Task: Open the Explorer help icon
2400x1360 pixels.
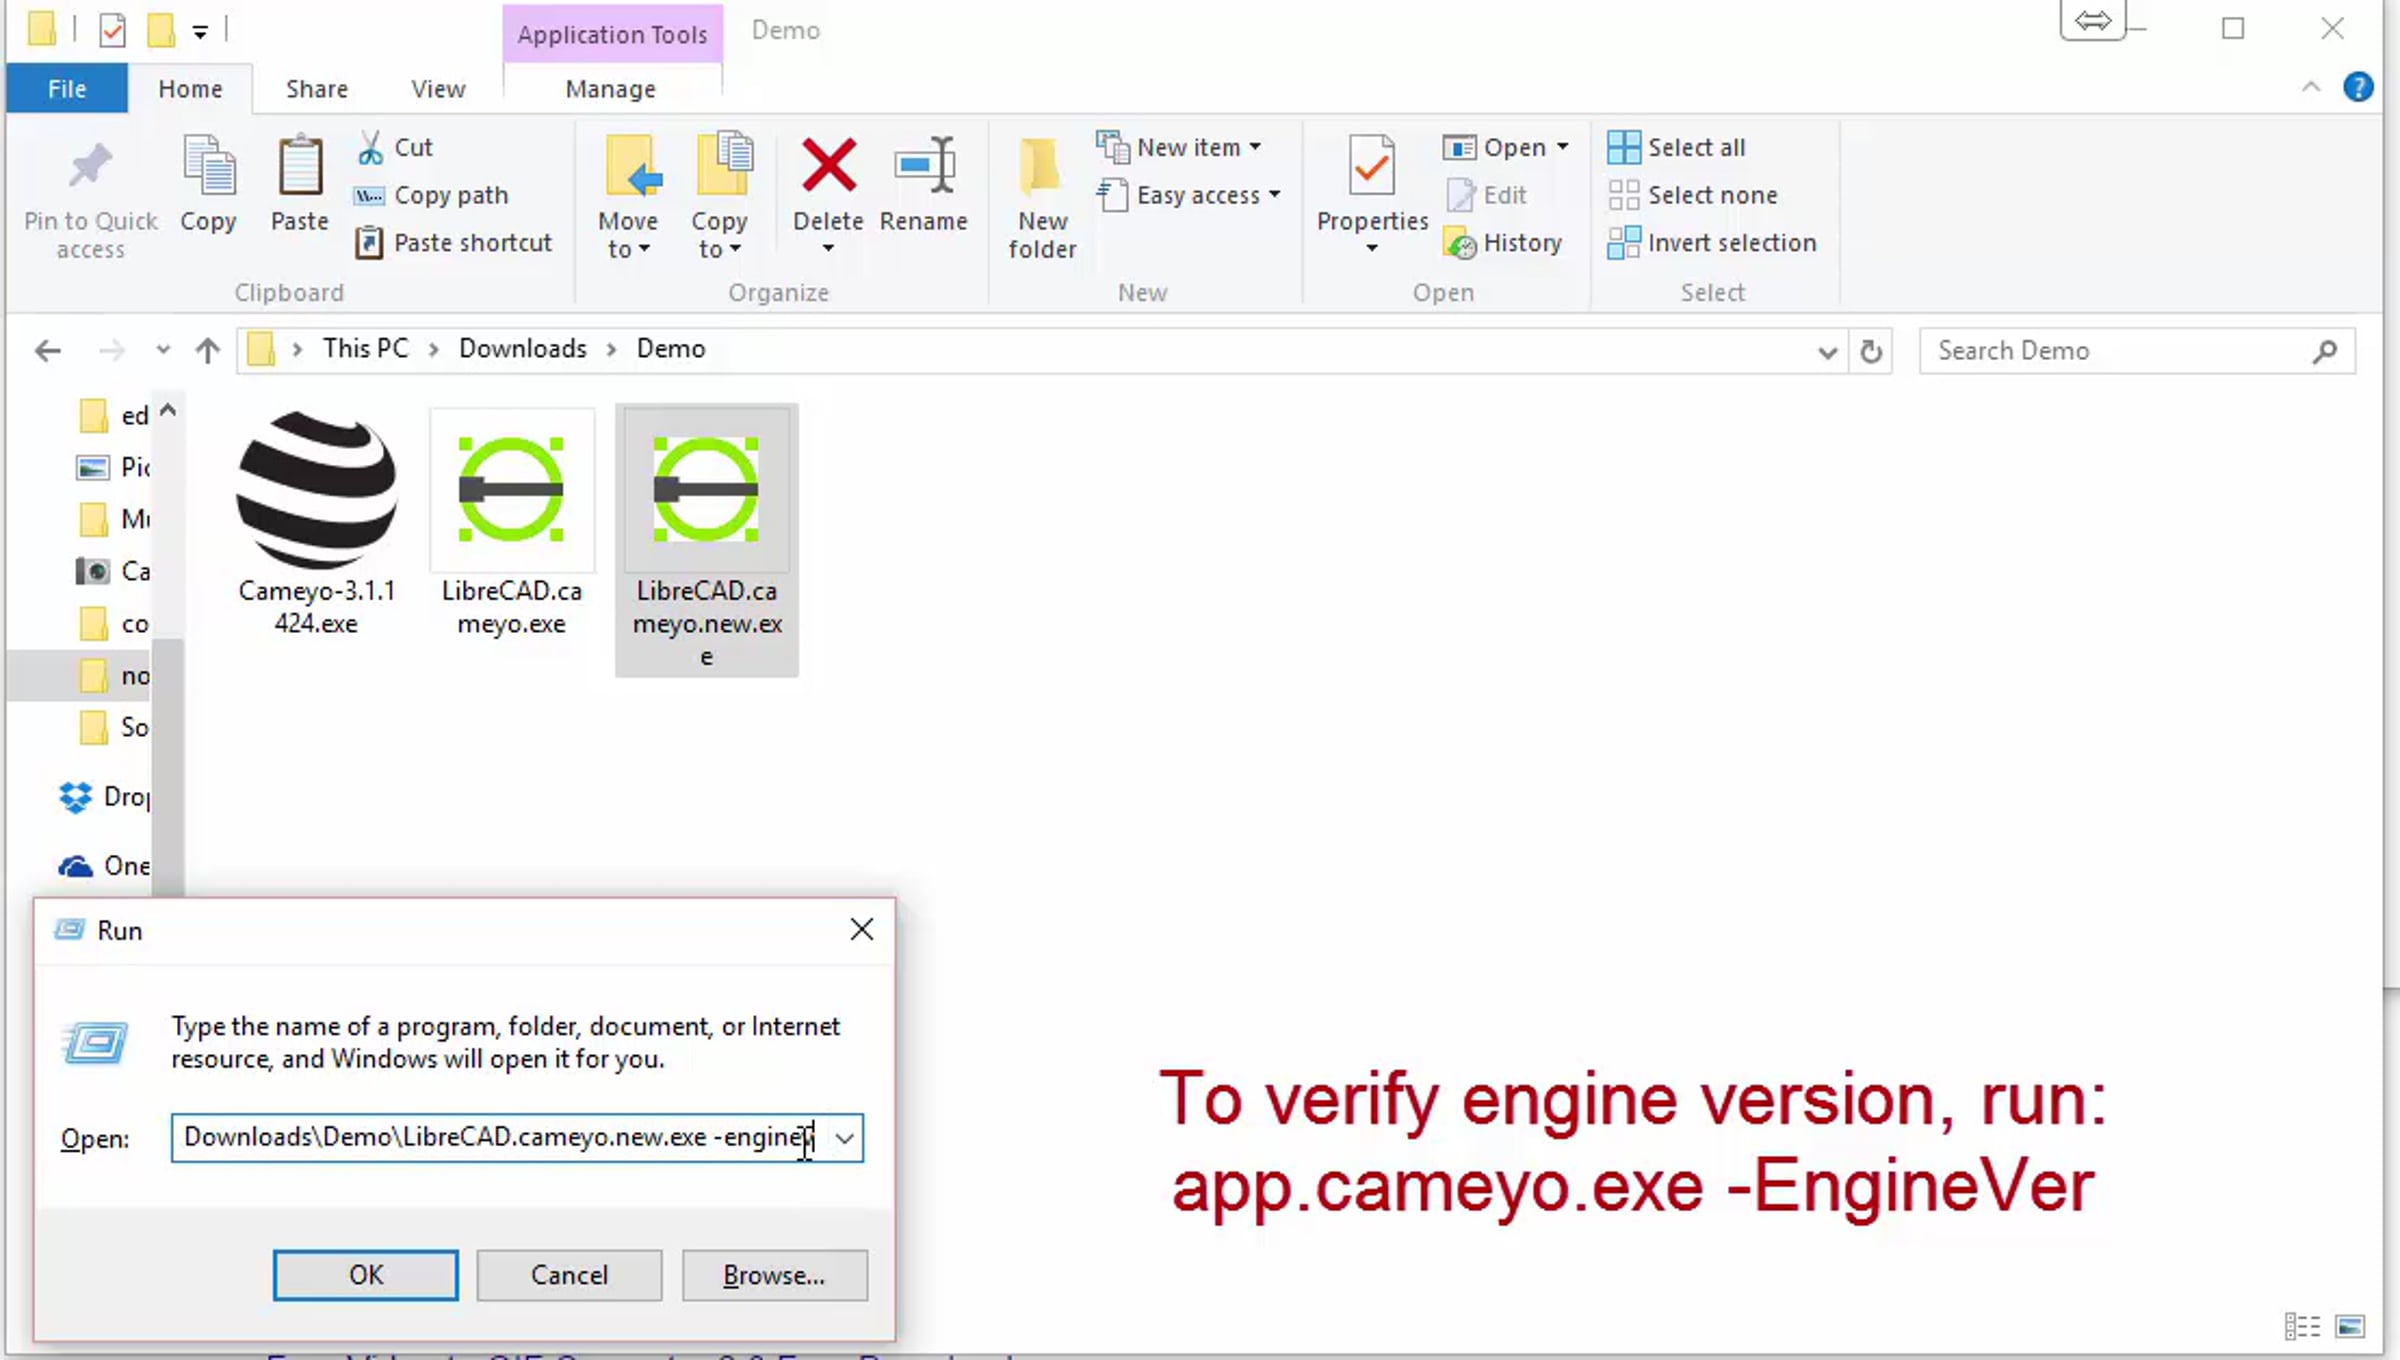Action: pyautogui.click(x=2357, y=88)
